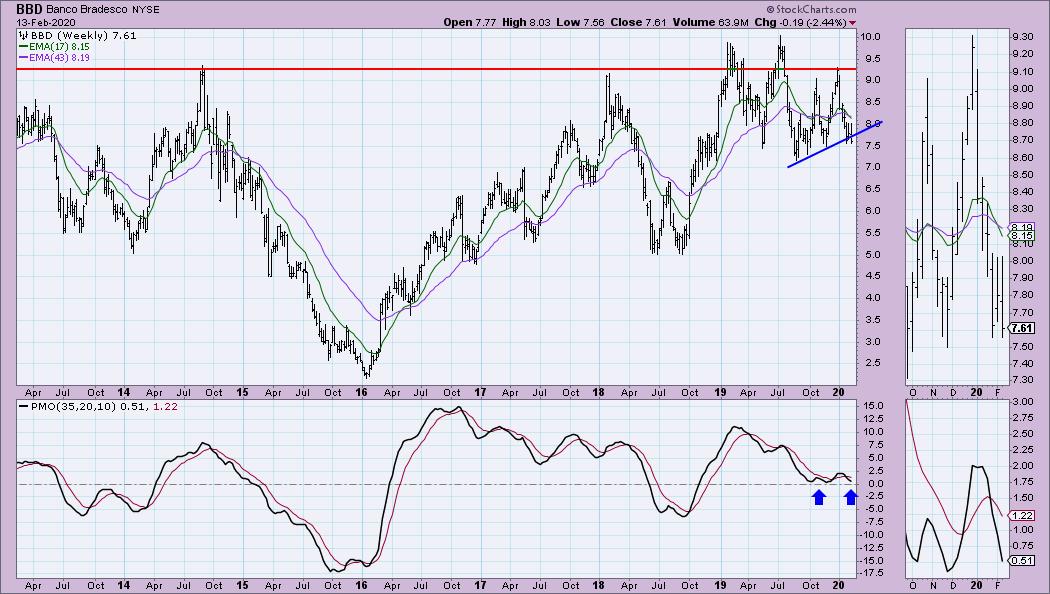Click year 16 on the price chart time axis
The image size is (1050, 594).
pos(361,392)
